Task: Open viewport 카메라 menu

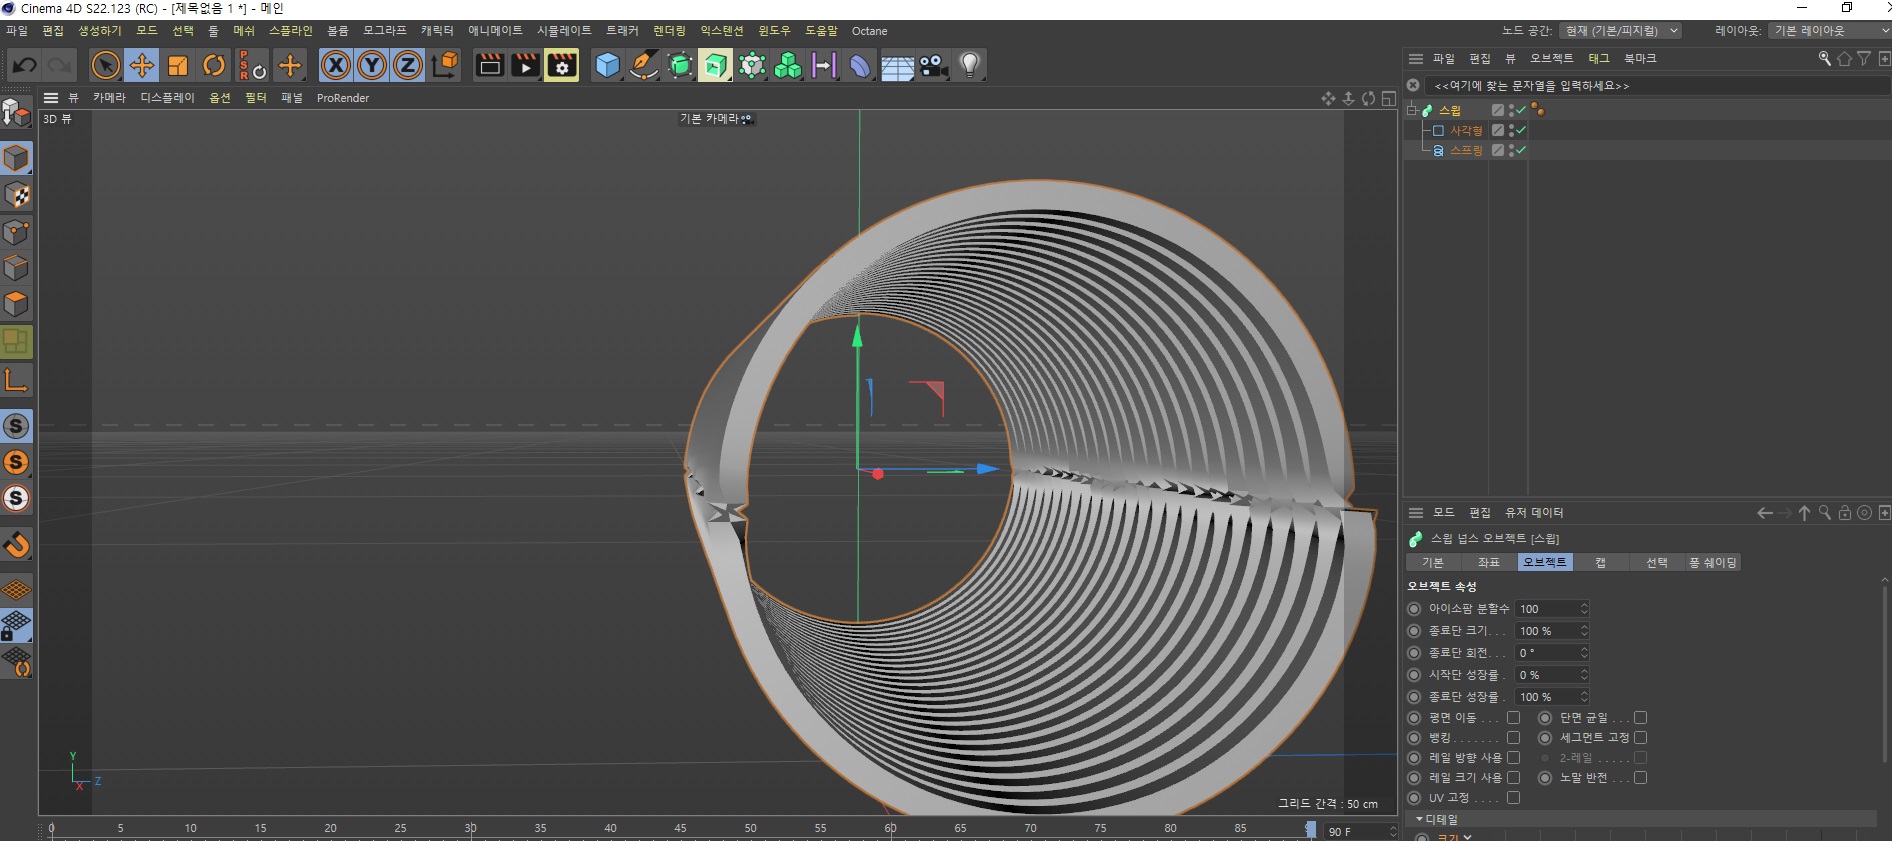Action: 109,98
